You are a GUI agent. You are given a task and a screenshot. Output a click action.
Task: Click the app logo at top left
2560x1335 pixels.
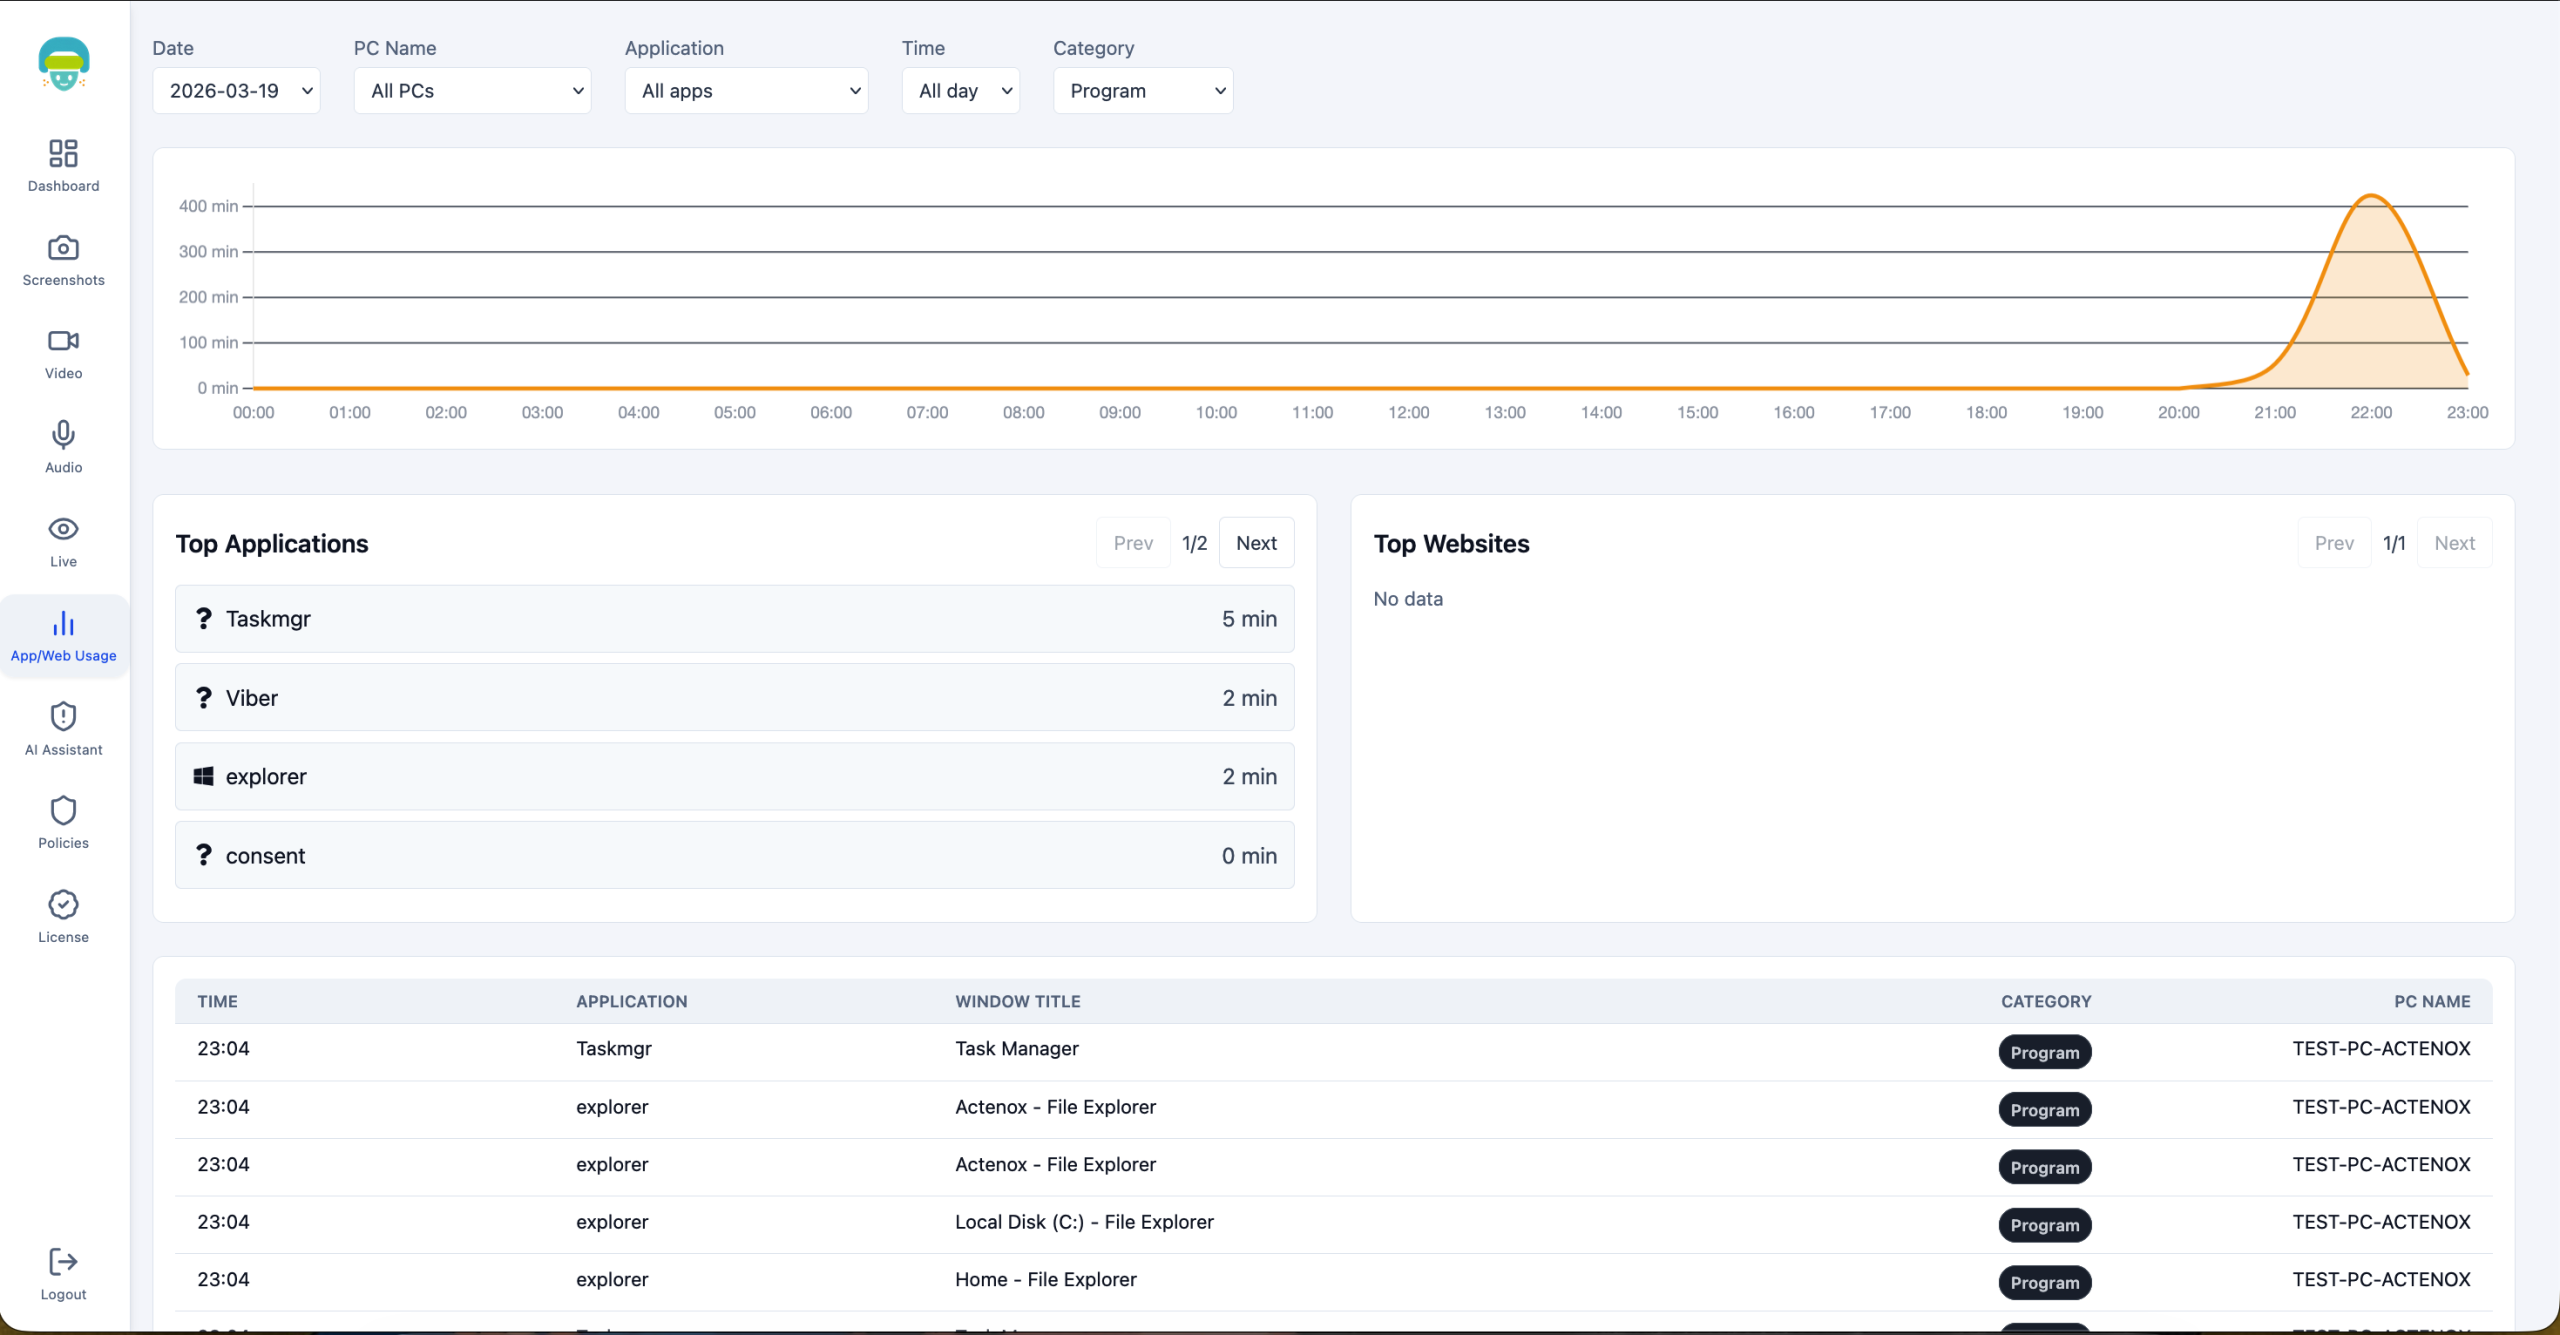tap(64, 64)
